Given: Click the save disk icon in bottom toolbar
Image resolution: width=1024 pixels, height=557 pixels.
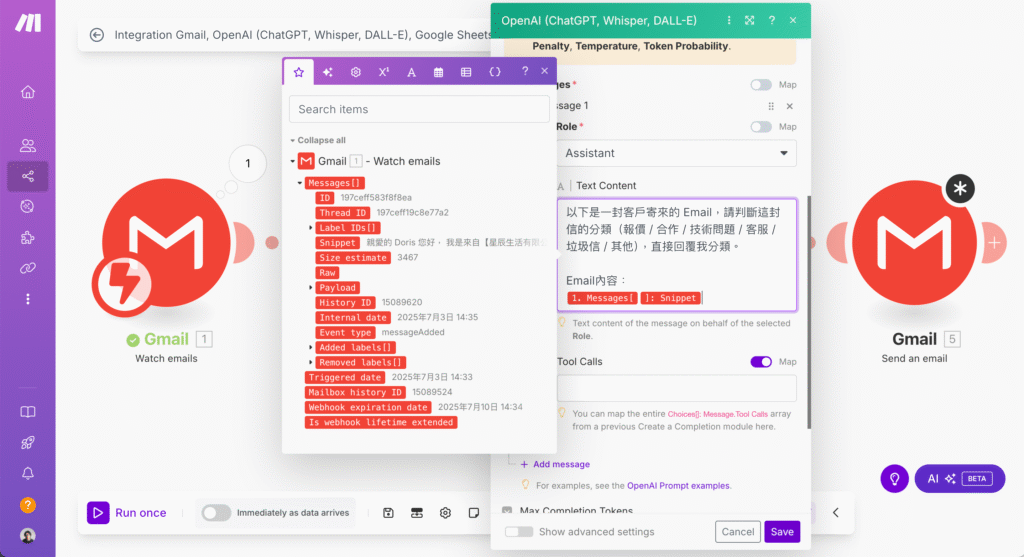Looking at the screenshot, I should pyautogui.click(x=388, y=513).
